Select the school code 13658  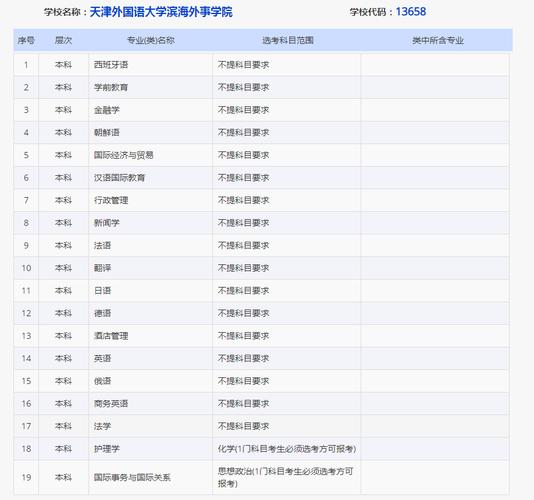[x=411, y=12]
